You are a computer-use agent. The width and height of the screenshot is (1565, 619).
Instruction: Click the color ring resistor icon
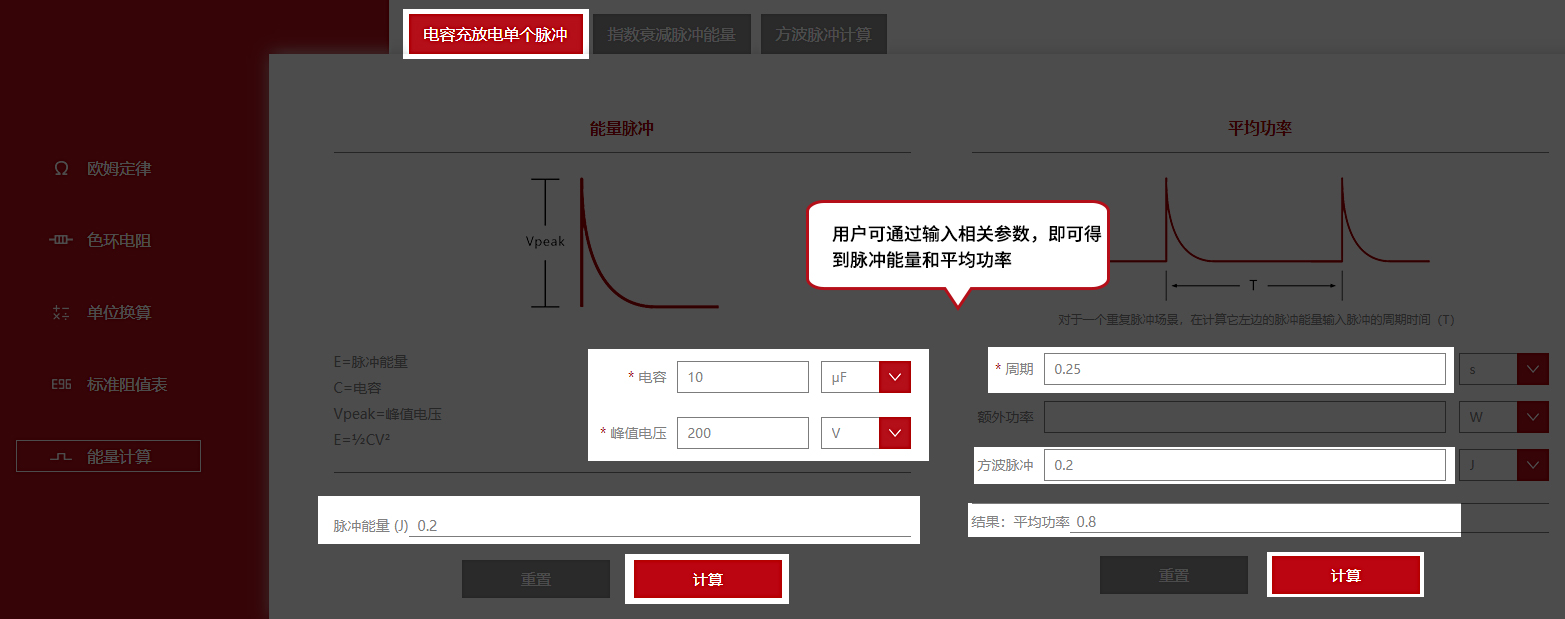(x=61, y=241)
